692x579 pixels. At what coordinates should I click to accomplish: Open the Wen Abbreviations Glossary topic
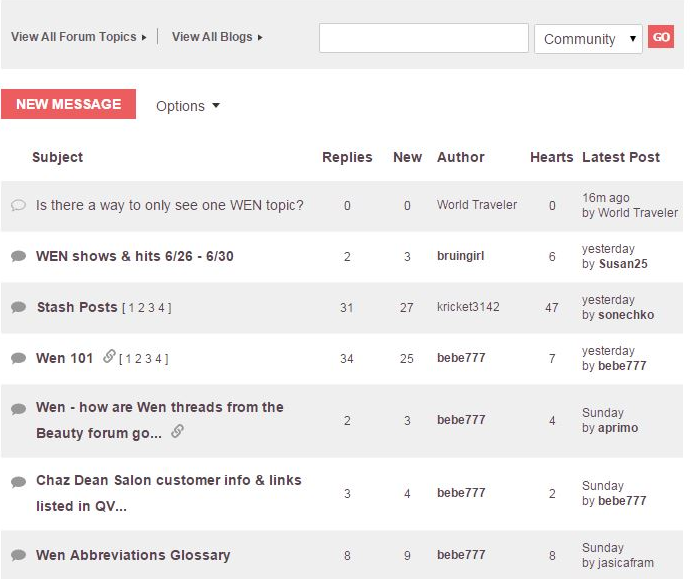click(133, 555)
